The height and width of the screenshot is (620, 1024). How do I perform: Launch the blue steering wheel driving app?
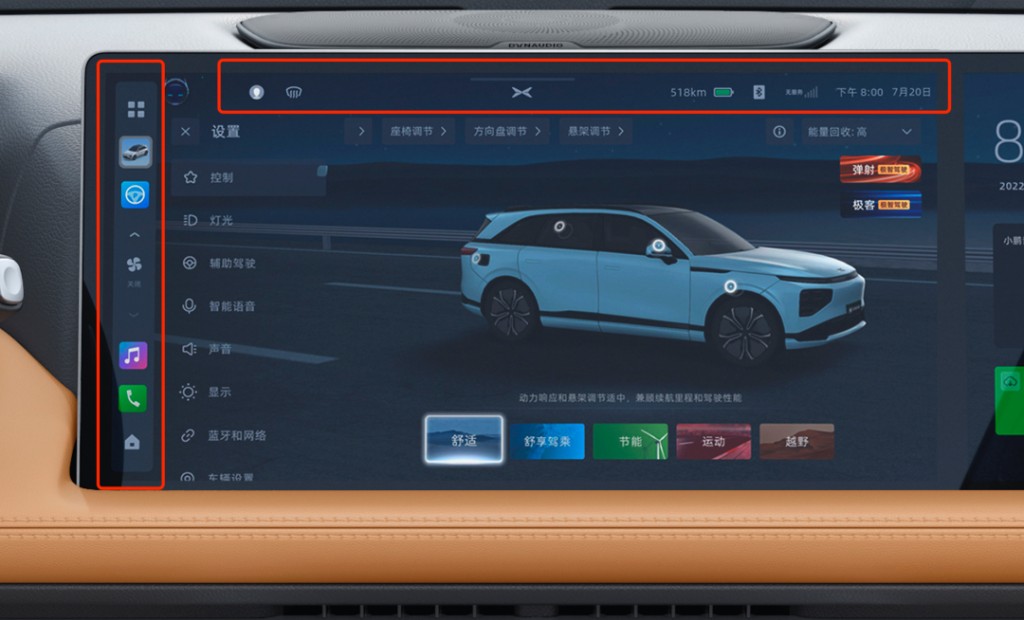coord(135,195)
